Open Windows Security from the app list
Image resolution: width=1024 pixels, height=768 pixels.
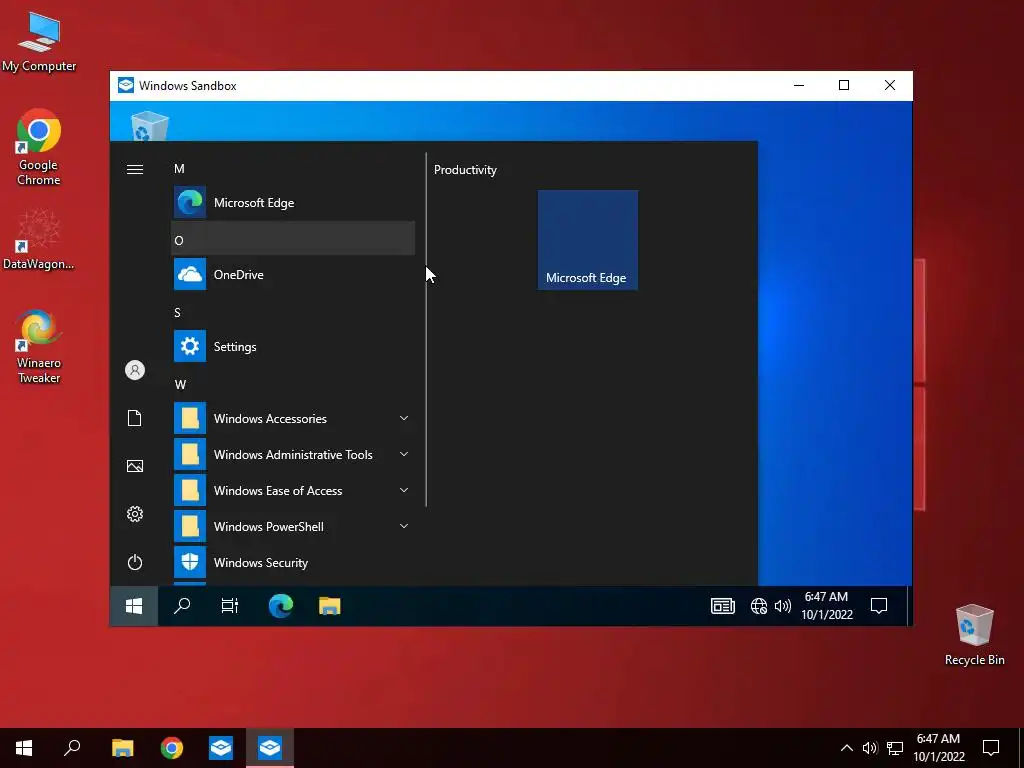pos(294,562)
